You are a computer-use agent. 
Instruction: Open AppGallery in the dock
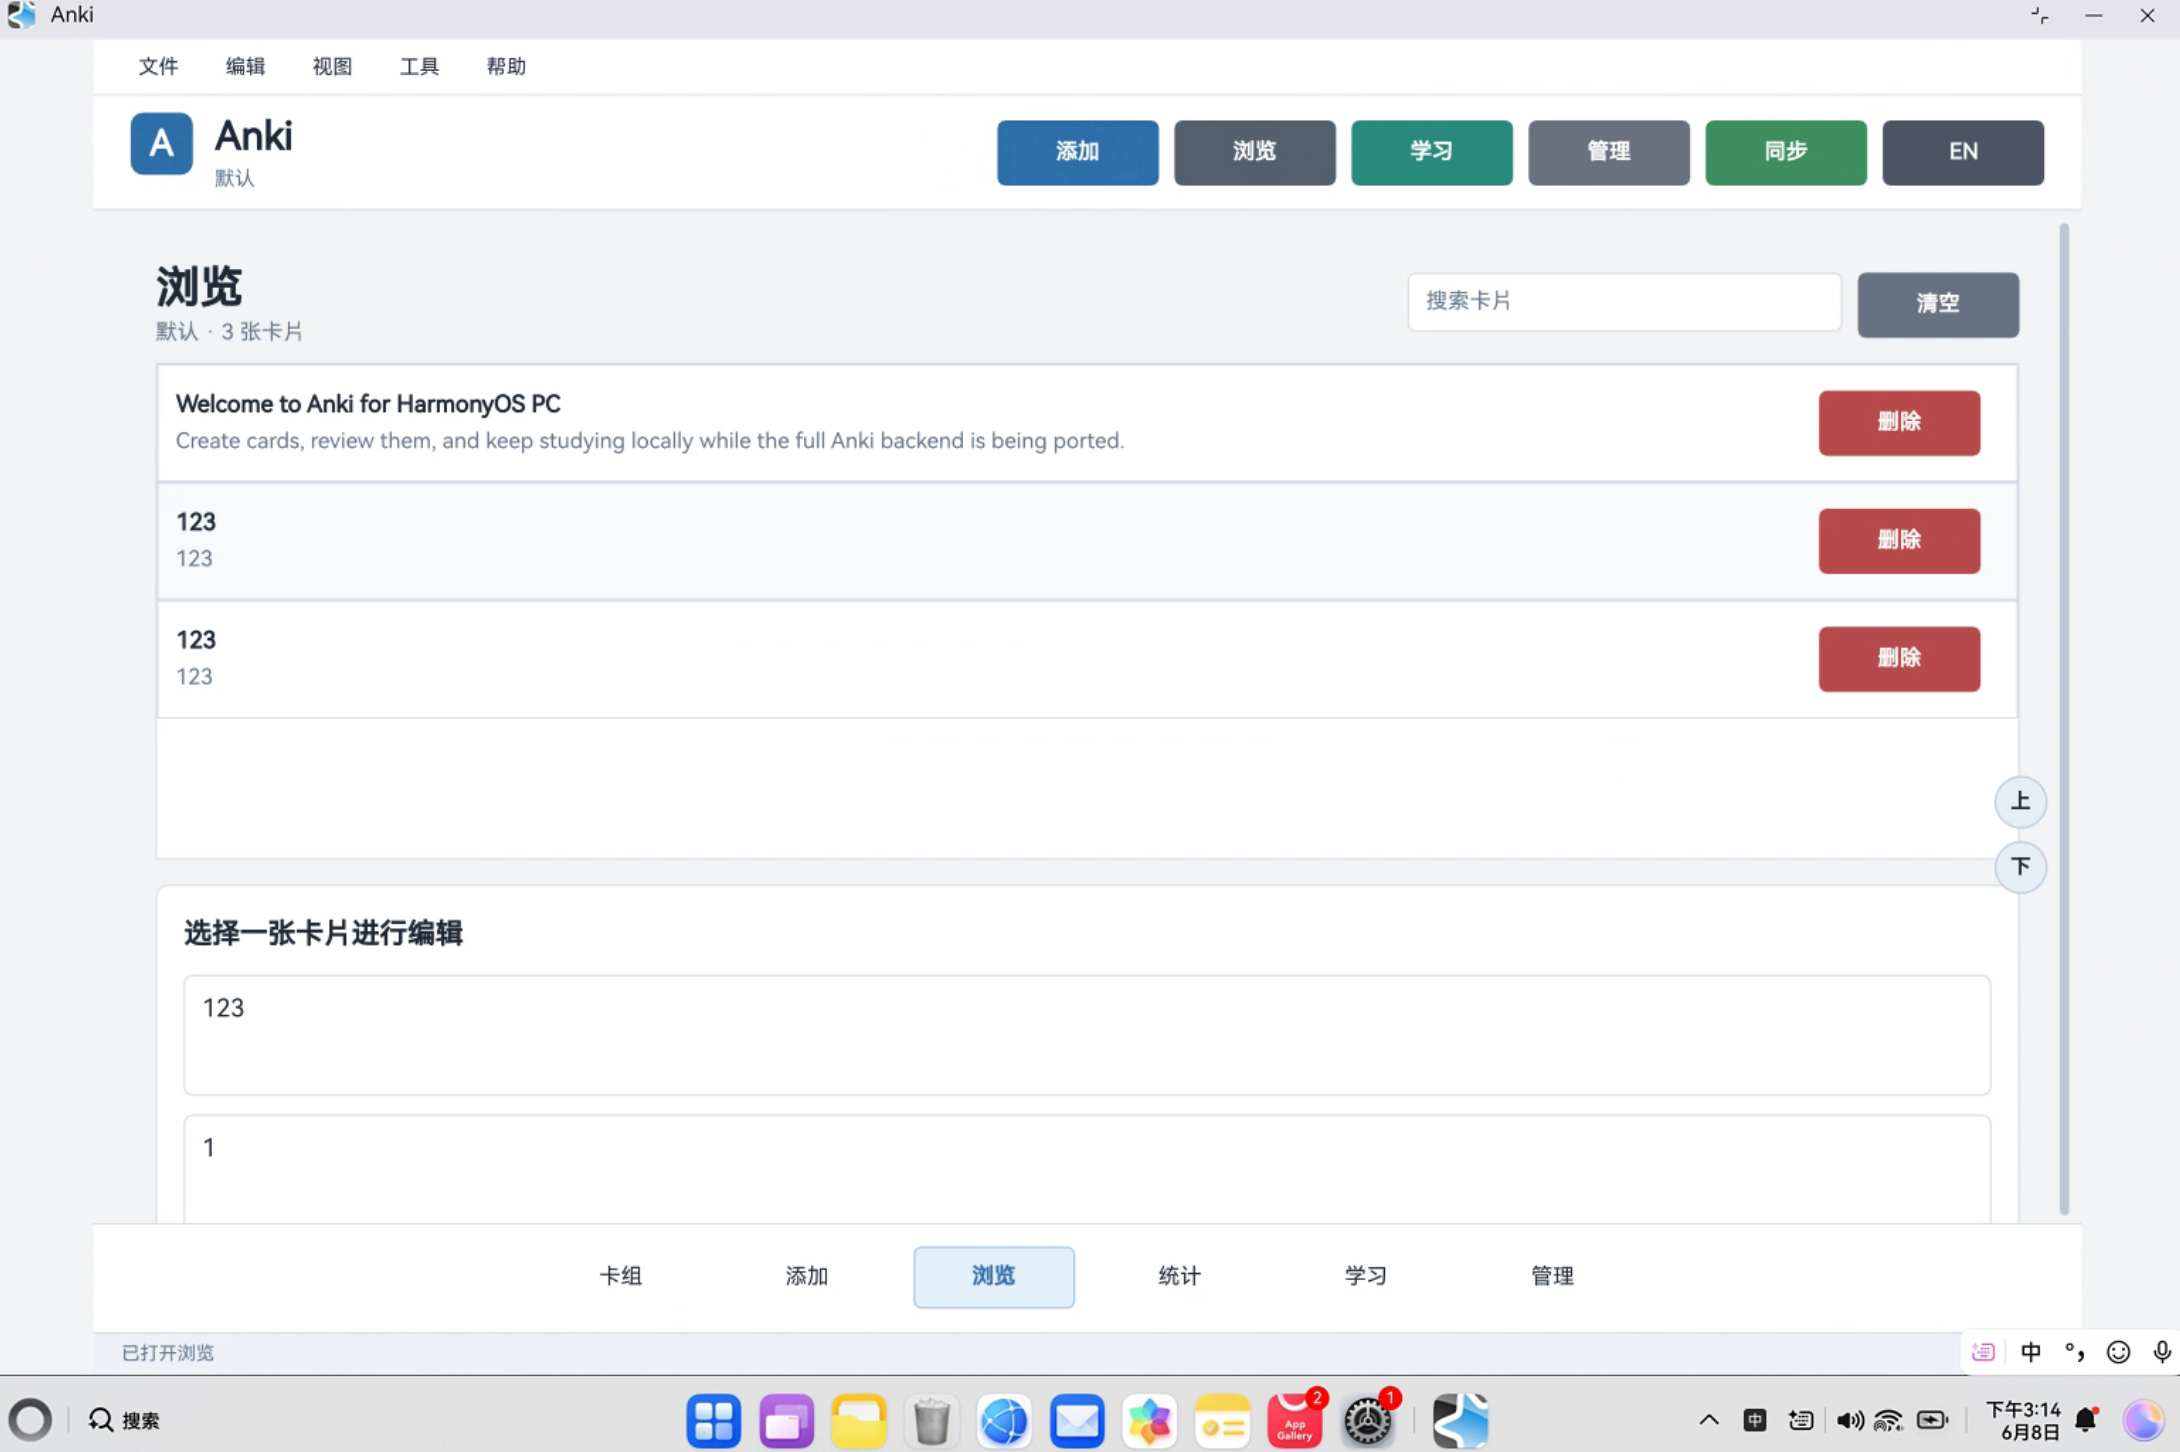tap(1295, 1420)
